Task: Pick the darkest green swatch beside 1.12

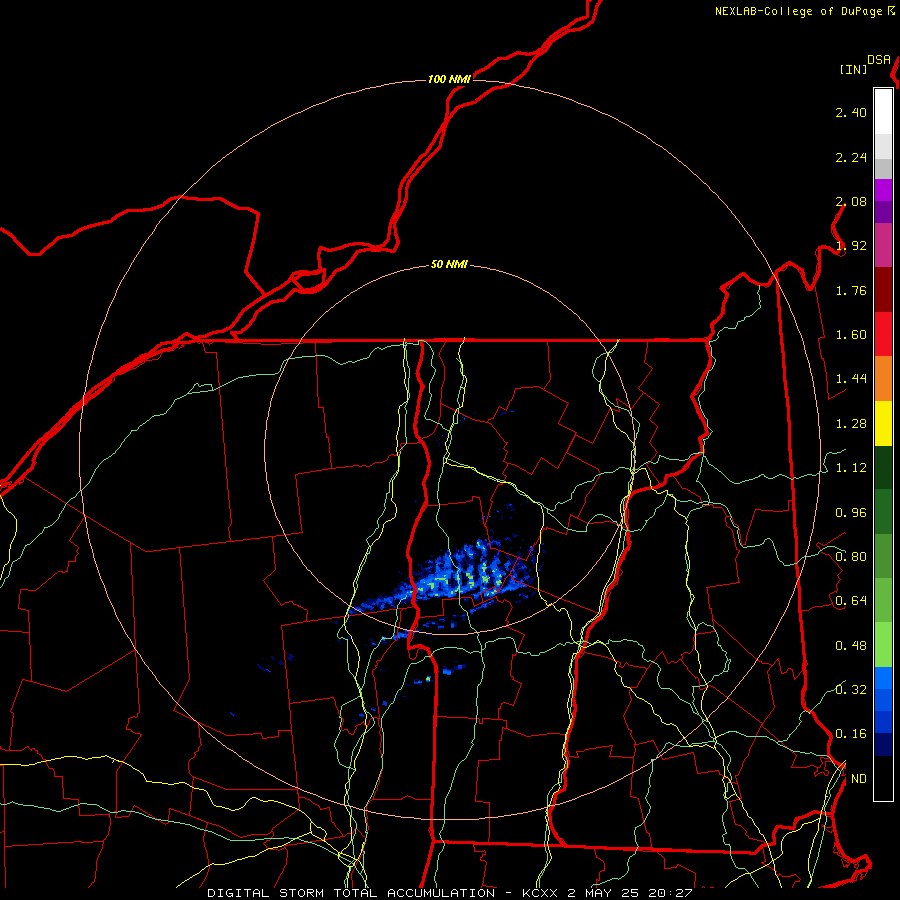Action: point(883,467)
